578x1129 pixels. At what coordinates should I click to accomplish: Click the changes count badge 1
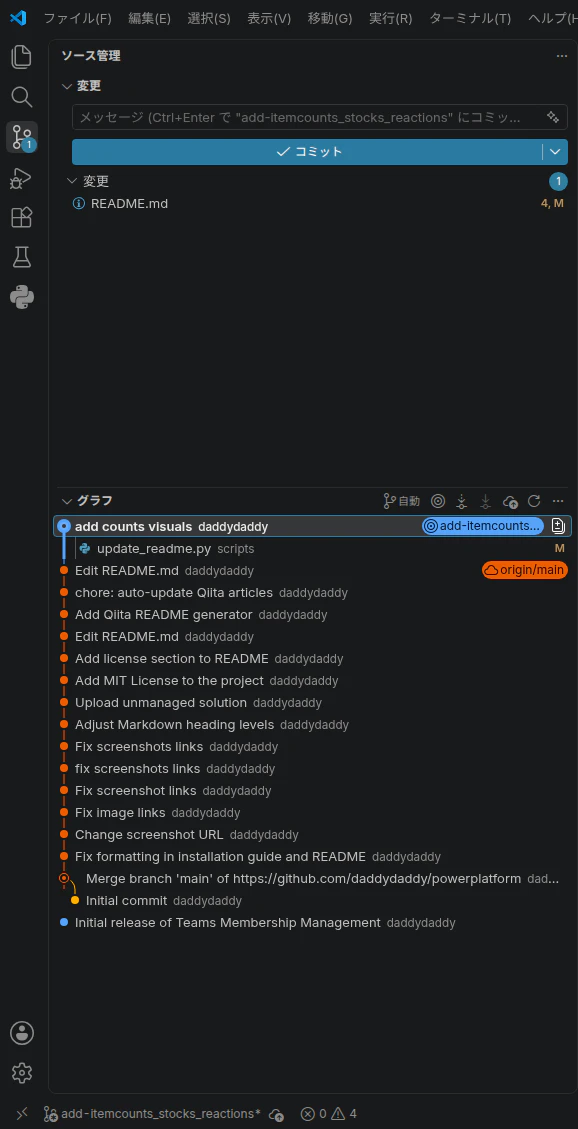point(559,181)
